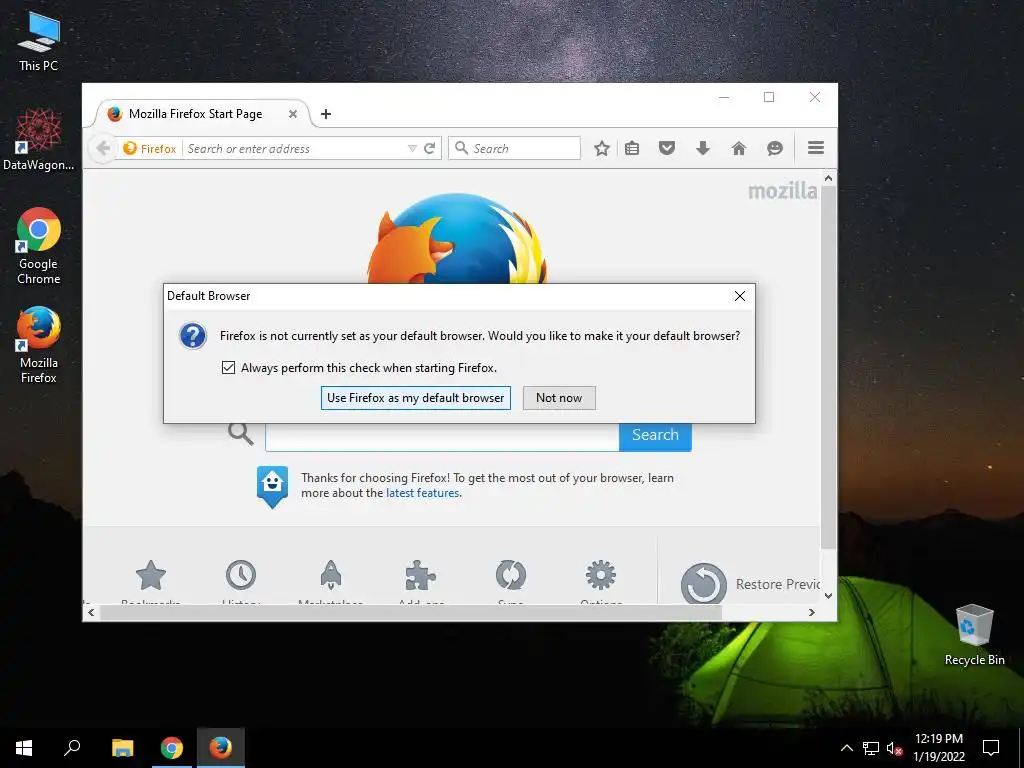The image size is (1024, 768).
Task: Open Firefox Hello chat icon
Action: tap(775, 148)
